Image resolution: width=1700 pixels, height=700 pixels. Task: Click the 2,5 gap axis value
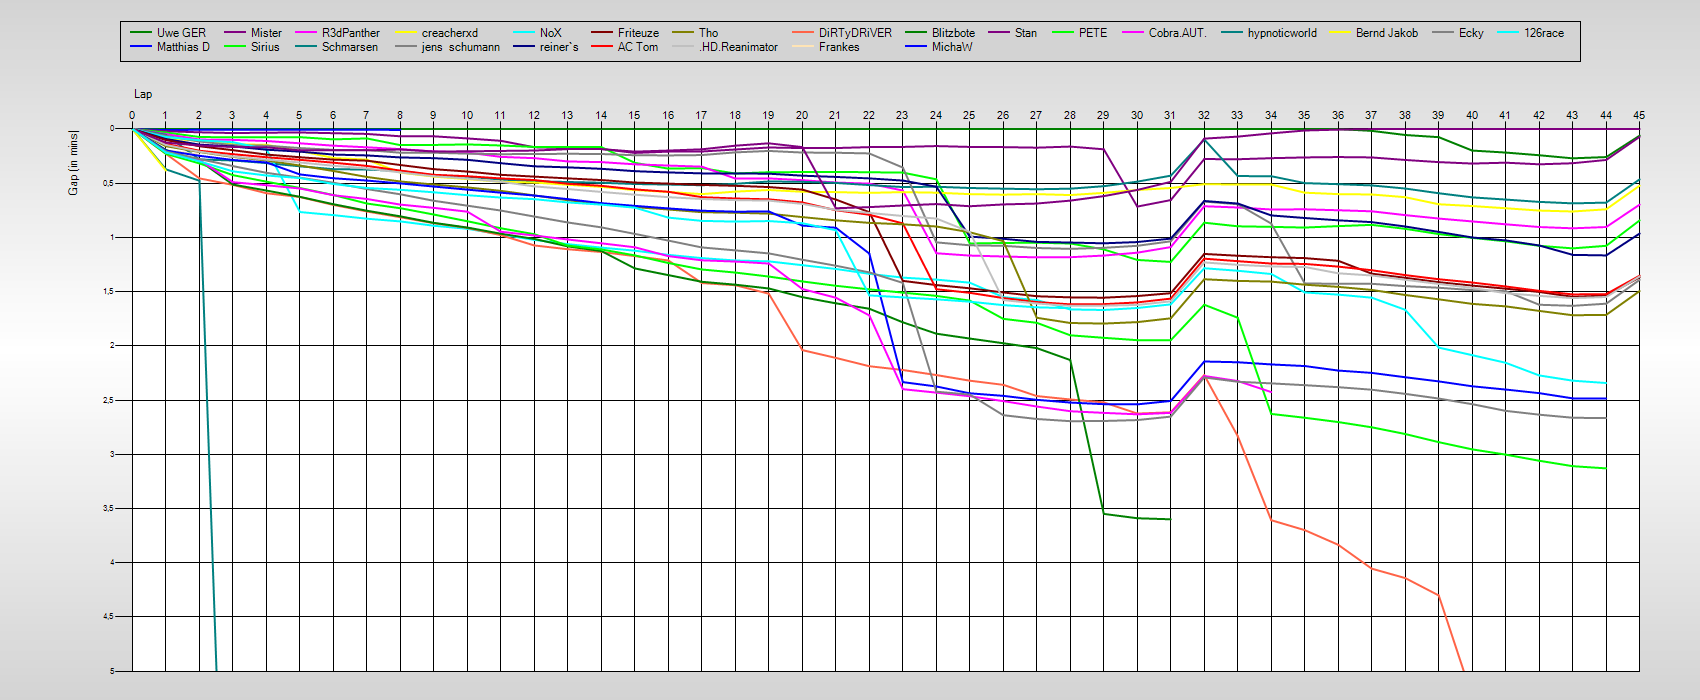pos(109,400)
